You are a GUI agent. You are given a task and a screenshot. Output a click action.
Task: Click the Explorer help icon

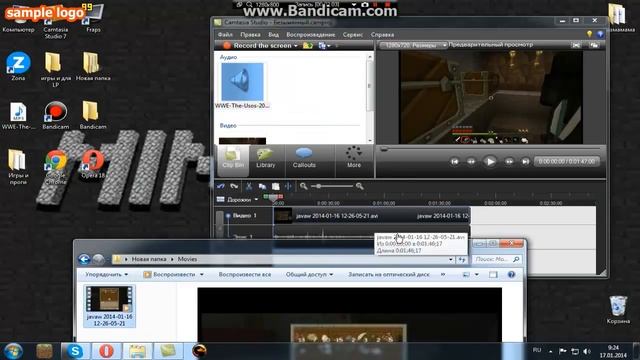[x=511, y=274]
